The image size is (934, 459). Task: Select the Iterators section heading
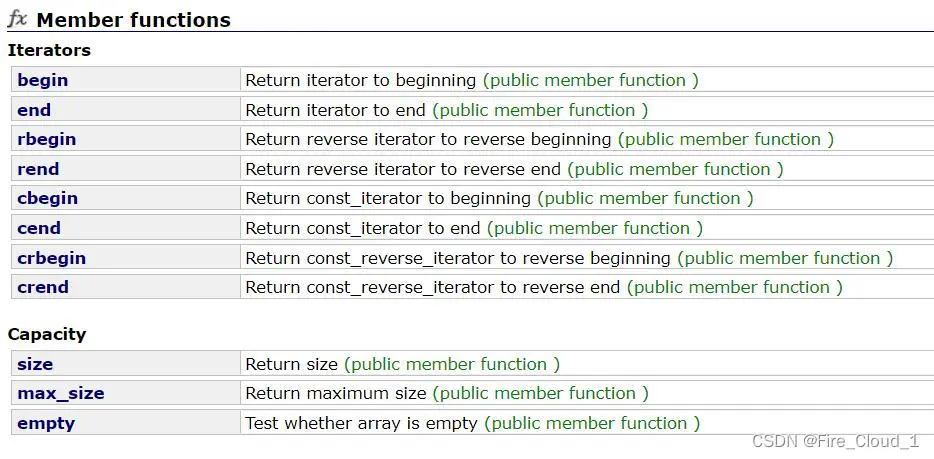click(49, 50)
